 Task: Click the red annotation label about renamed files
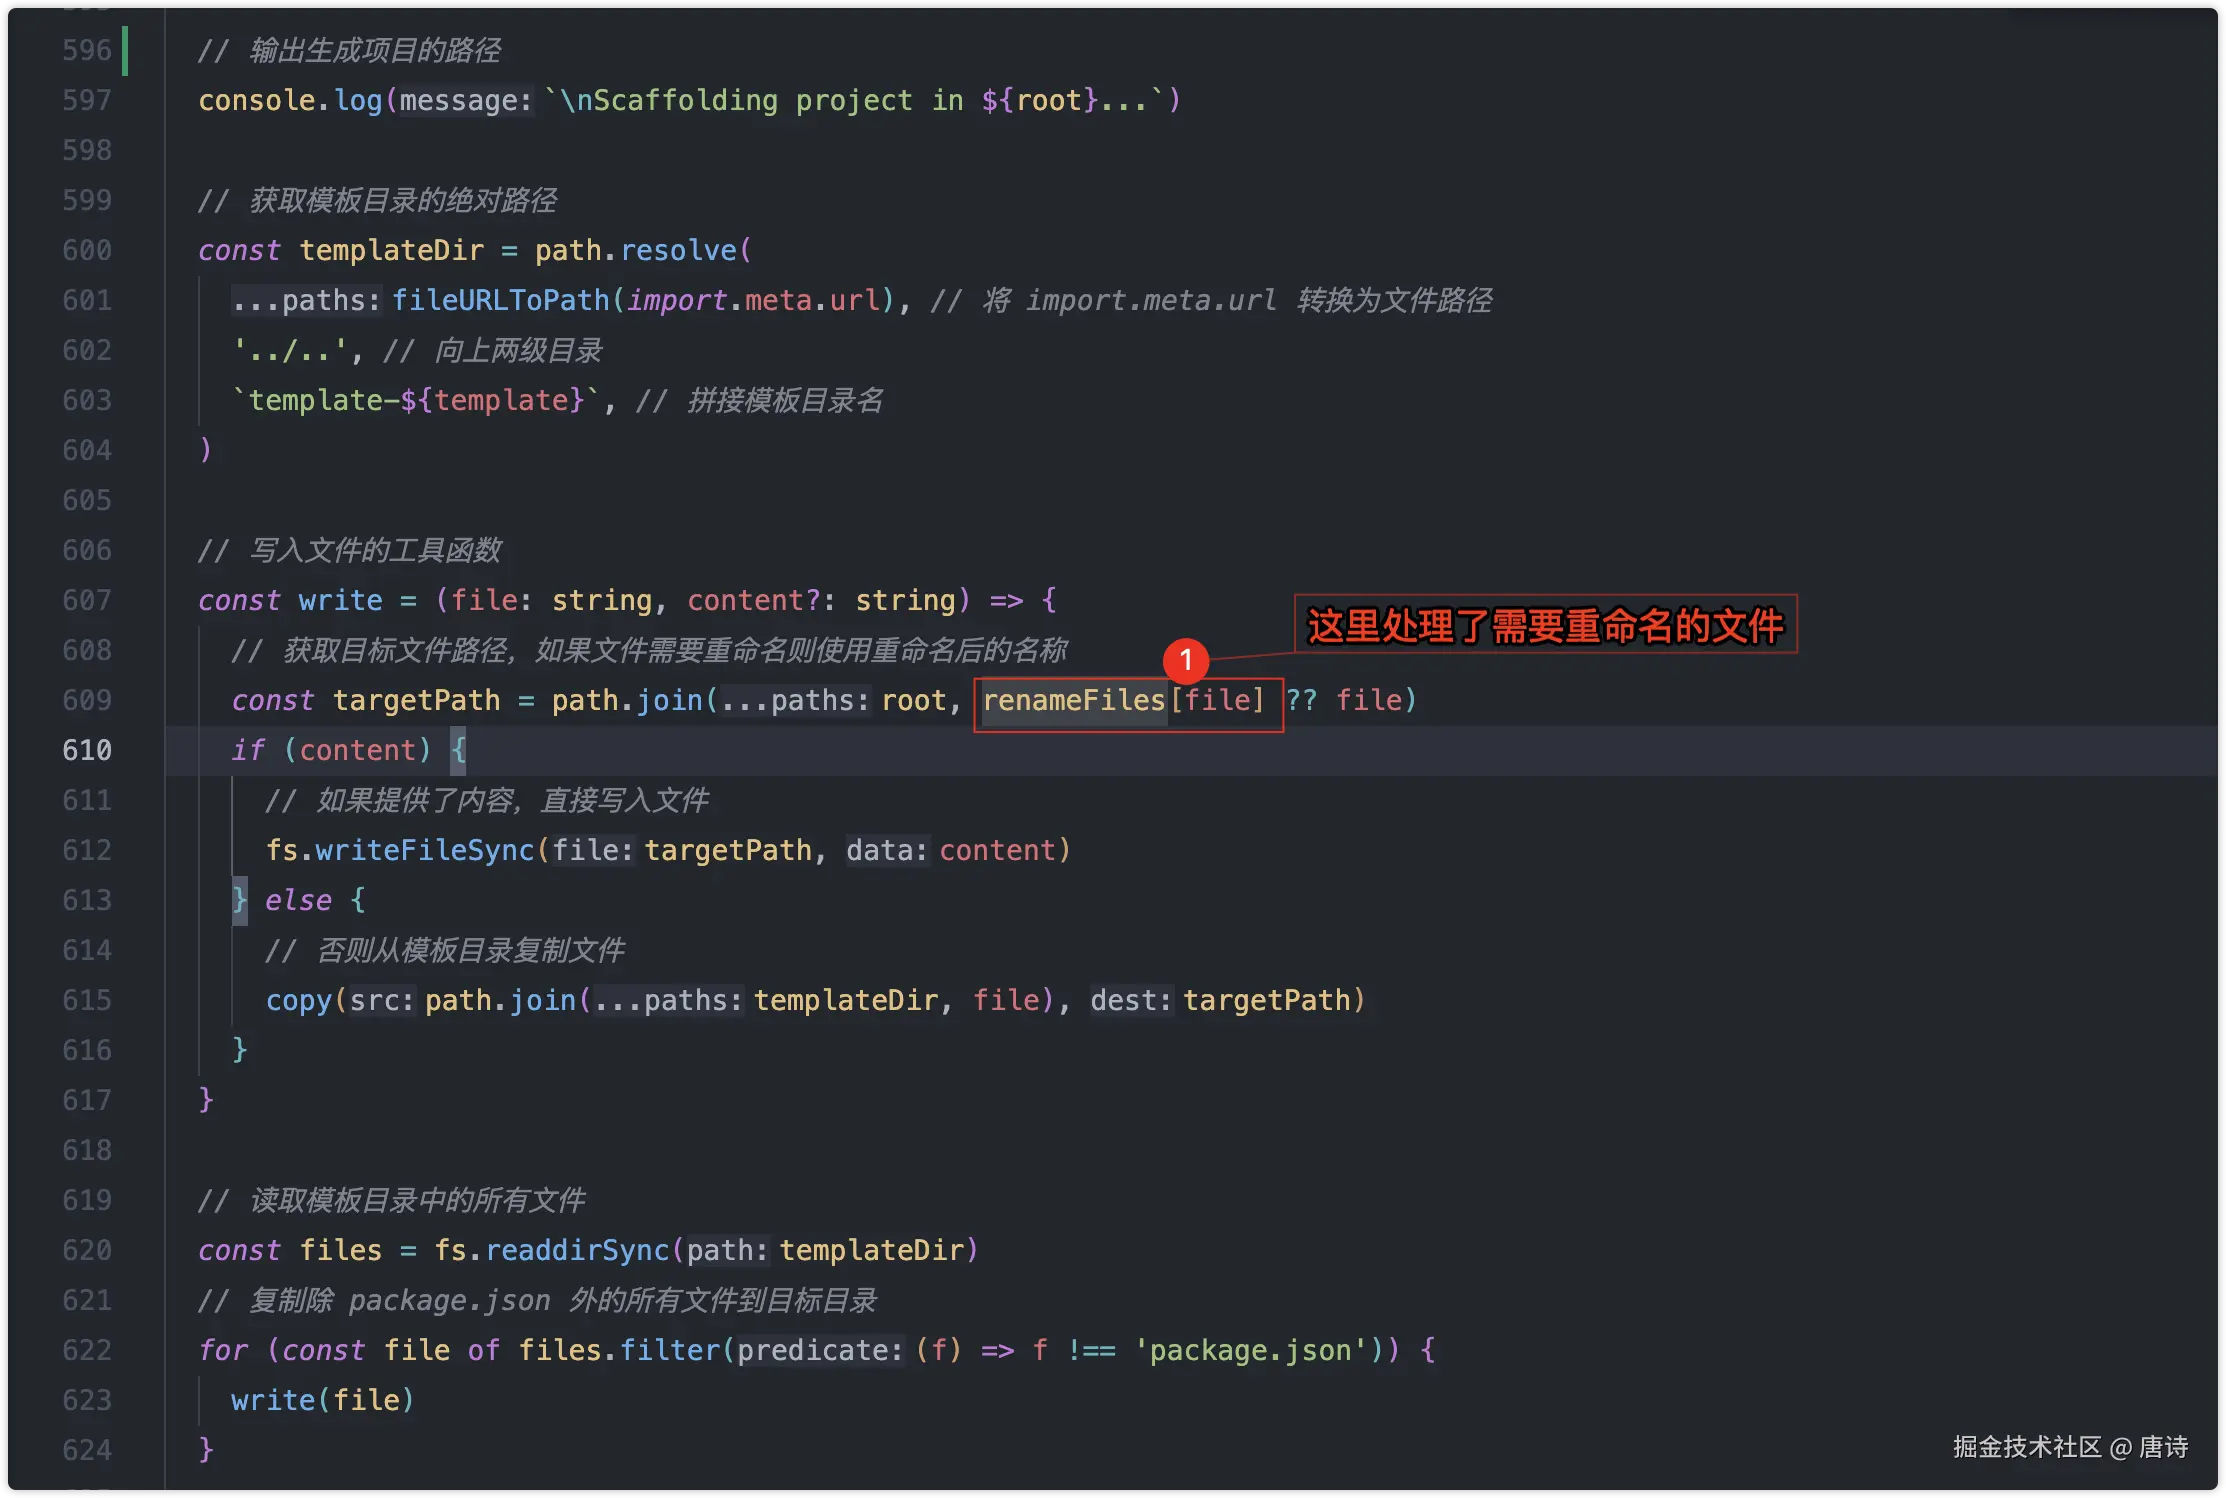click(x=1545, y=626)
